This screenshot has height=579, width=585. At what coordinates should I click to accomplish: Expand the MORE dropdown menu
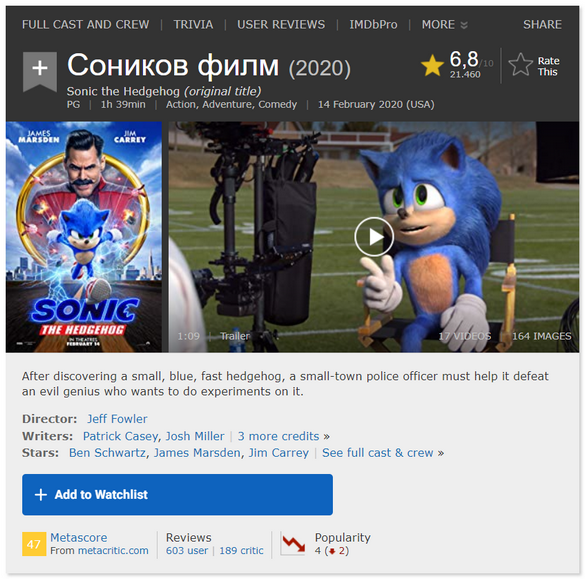click(444, 25)
